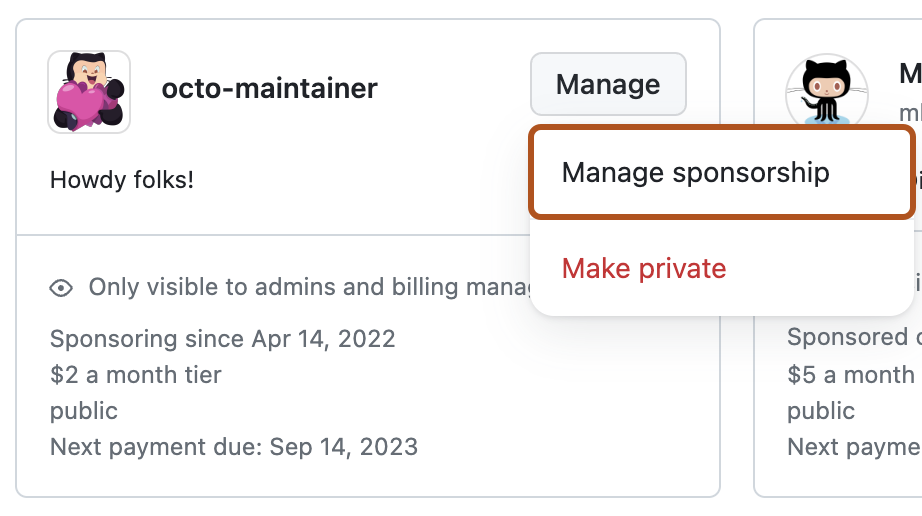This screenshot has width=922, height=516.
Task: Click the octo-maintainer heart avatar
Action: pos(88,92)
